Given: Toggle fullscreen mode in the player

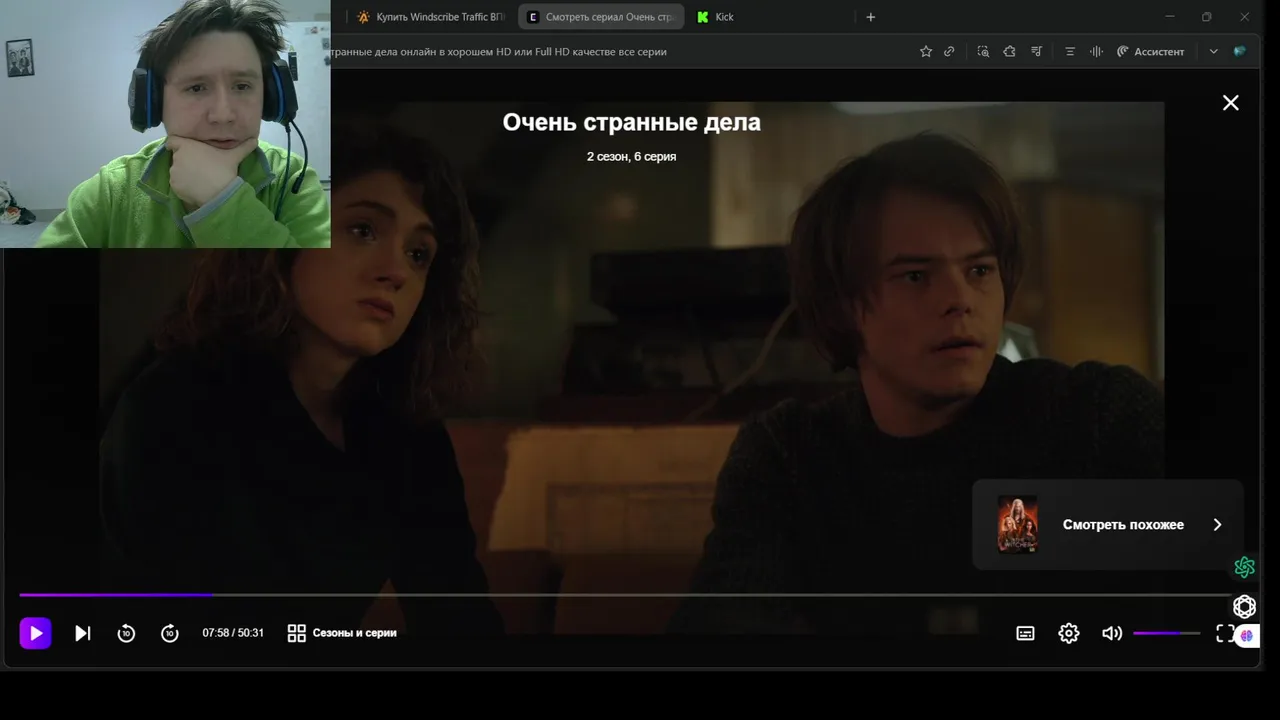Looking at the screenshot, I should point(1225,633).
